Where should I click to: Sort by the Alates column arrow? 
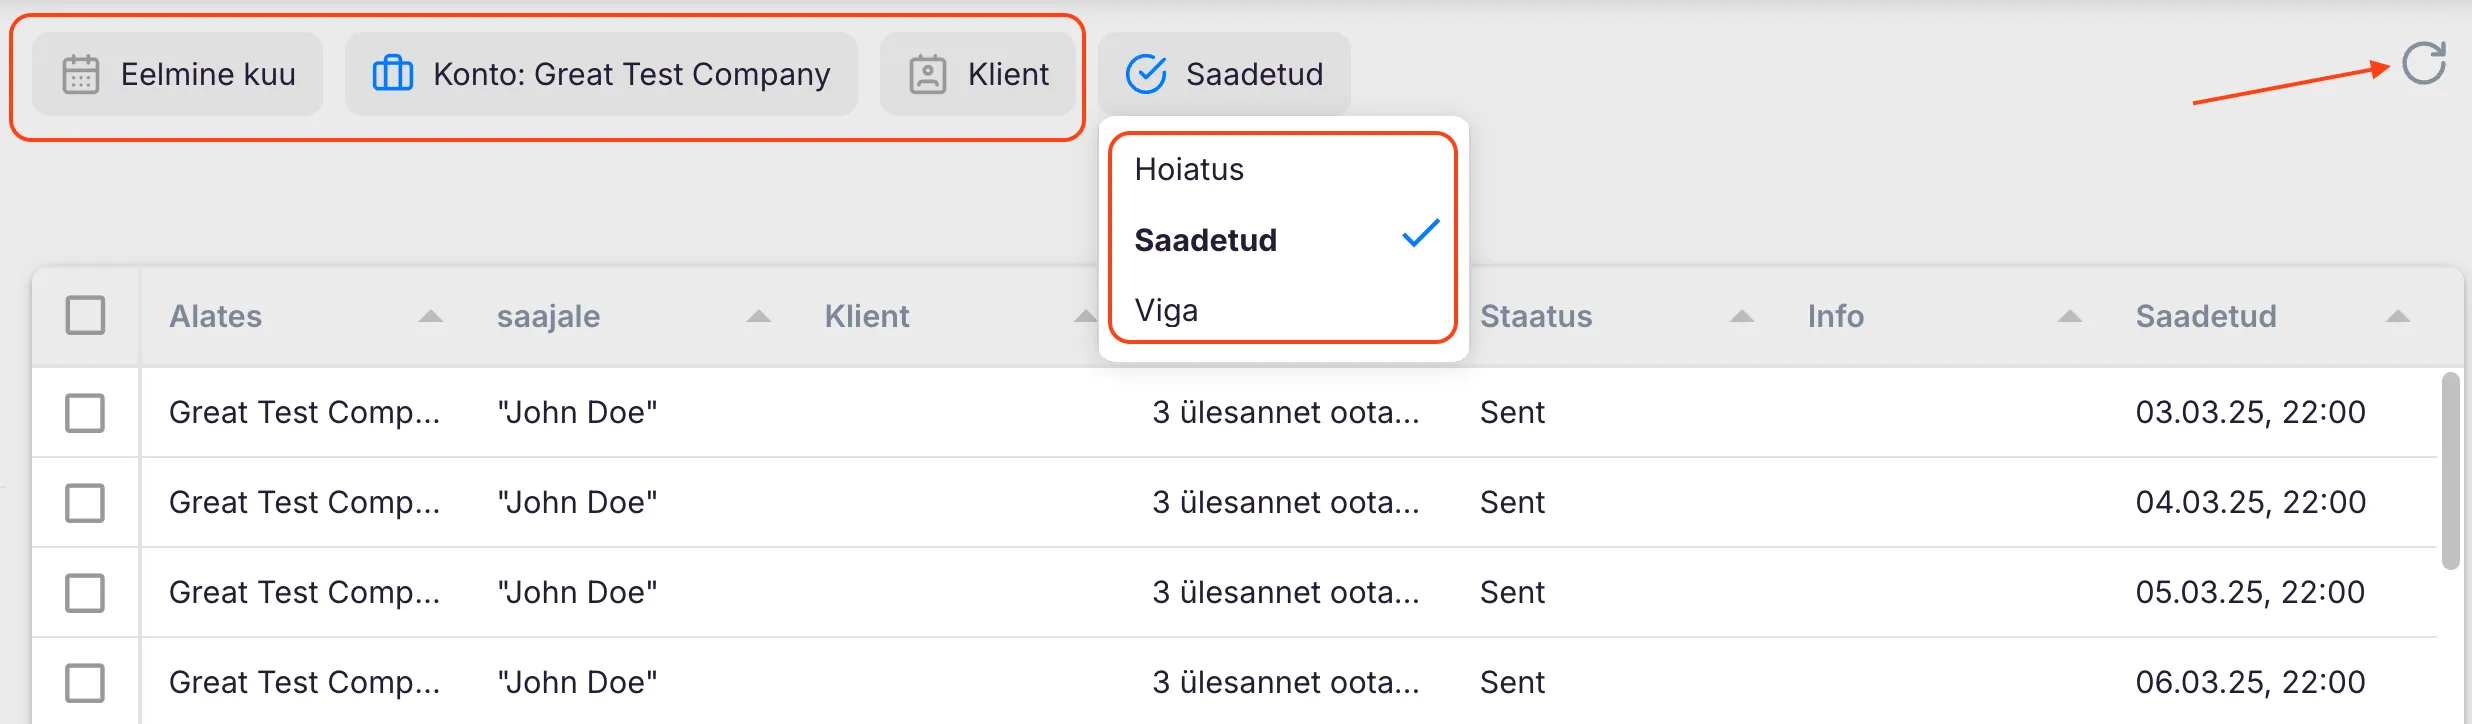[x=430, y=317]
